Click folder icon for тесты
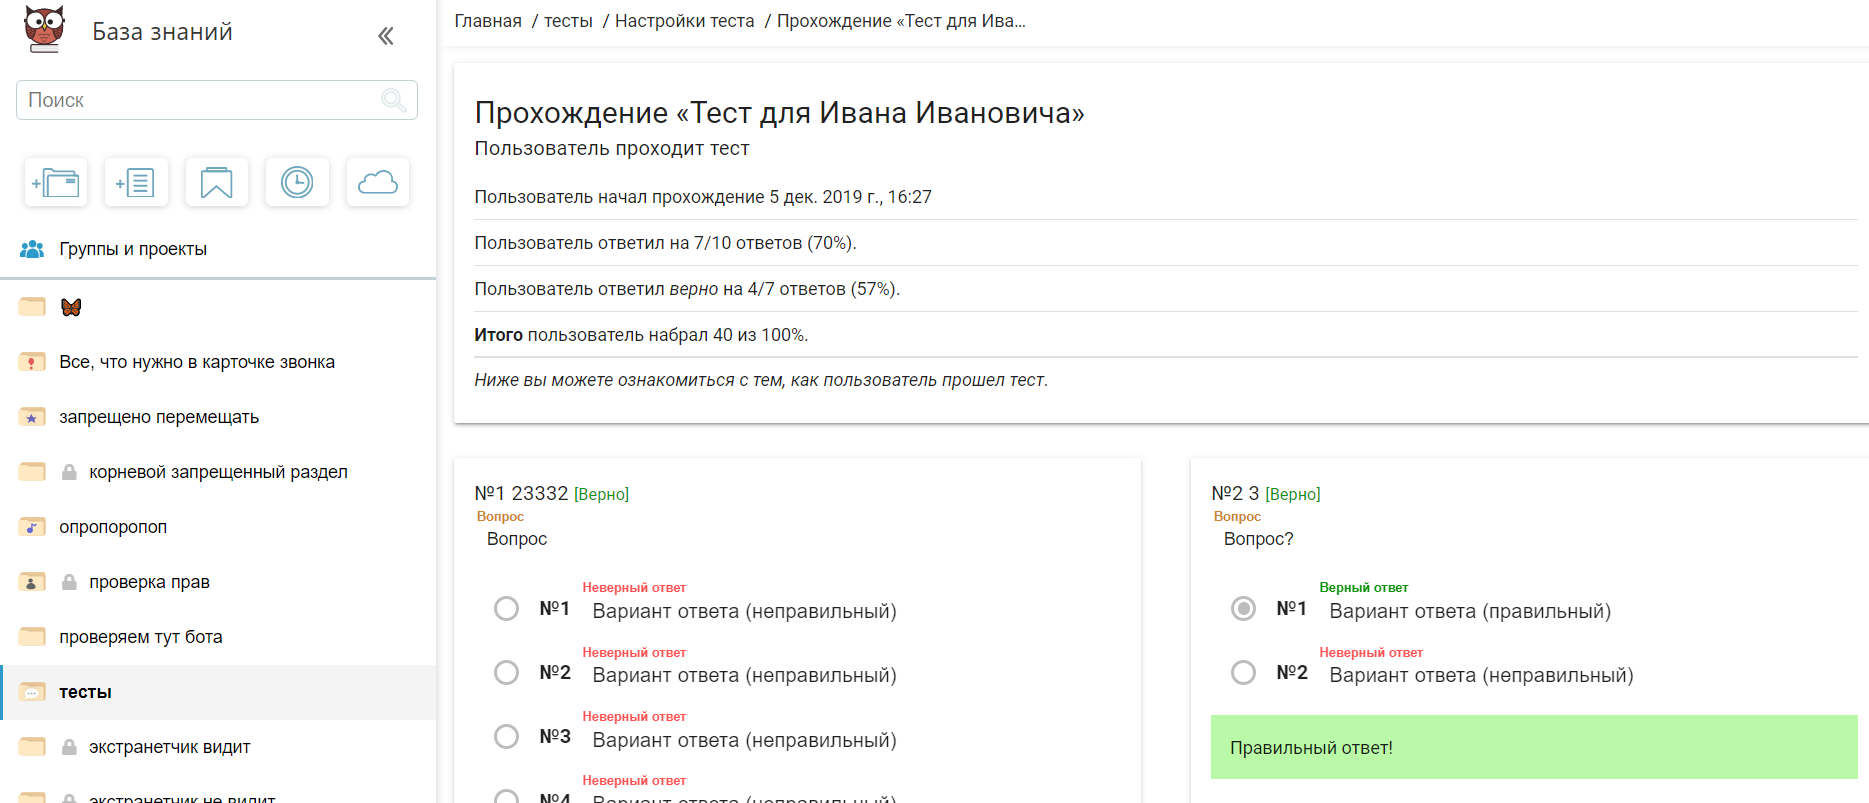The image size is (1869, 803). pos(32,692)
